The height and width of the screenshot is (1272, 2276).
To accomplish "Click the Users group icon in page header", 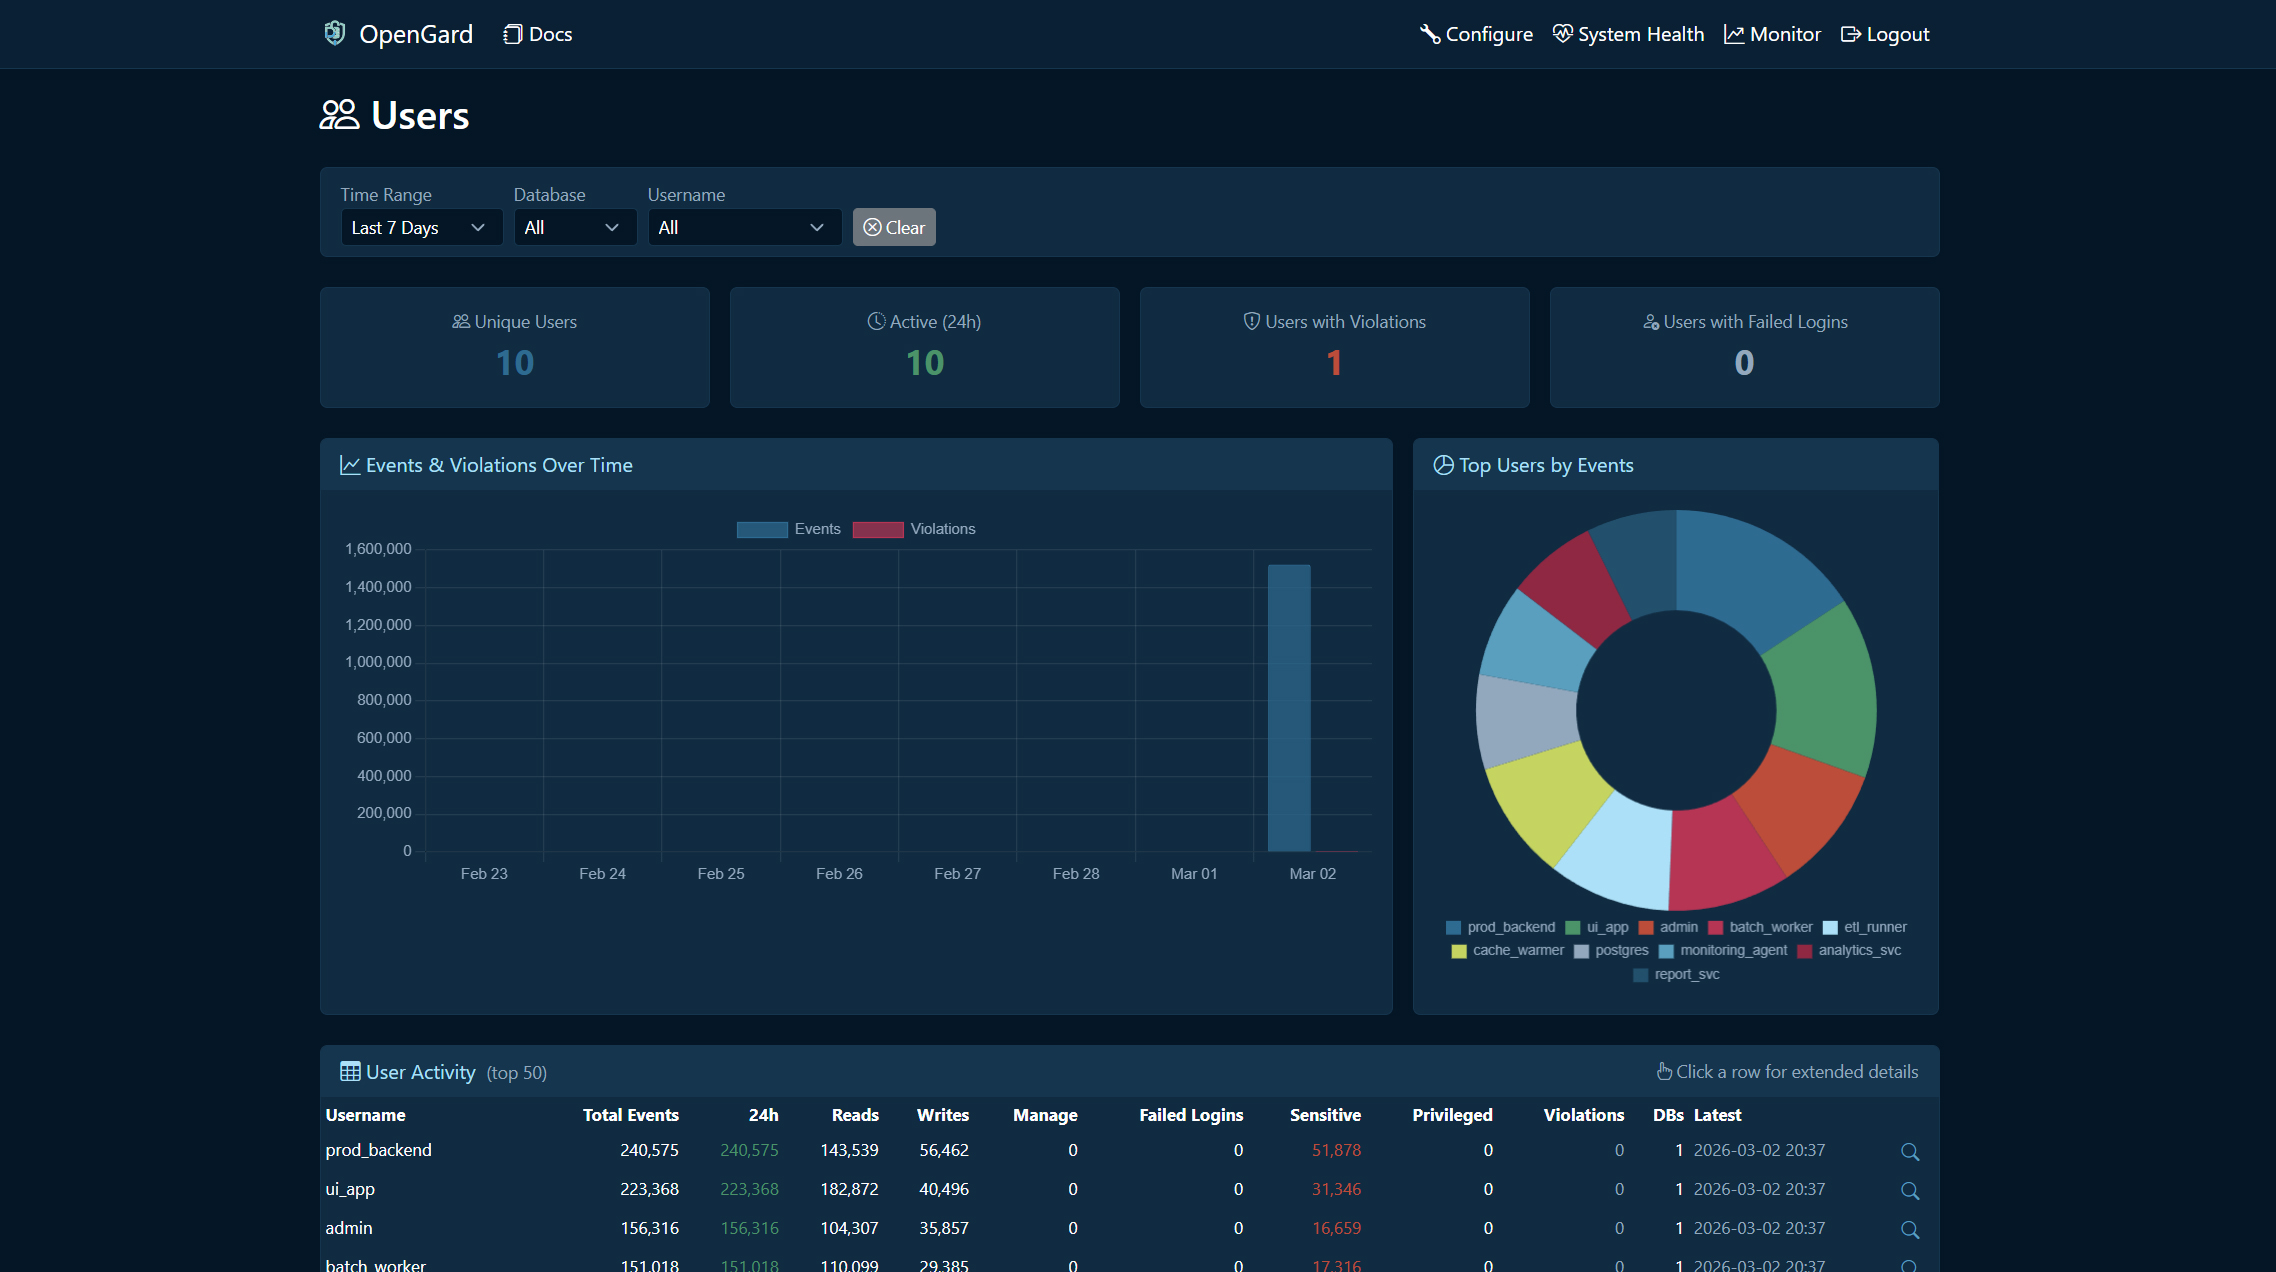I will 339,114.
